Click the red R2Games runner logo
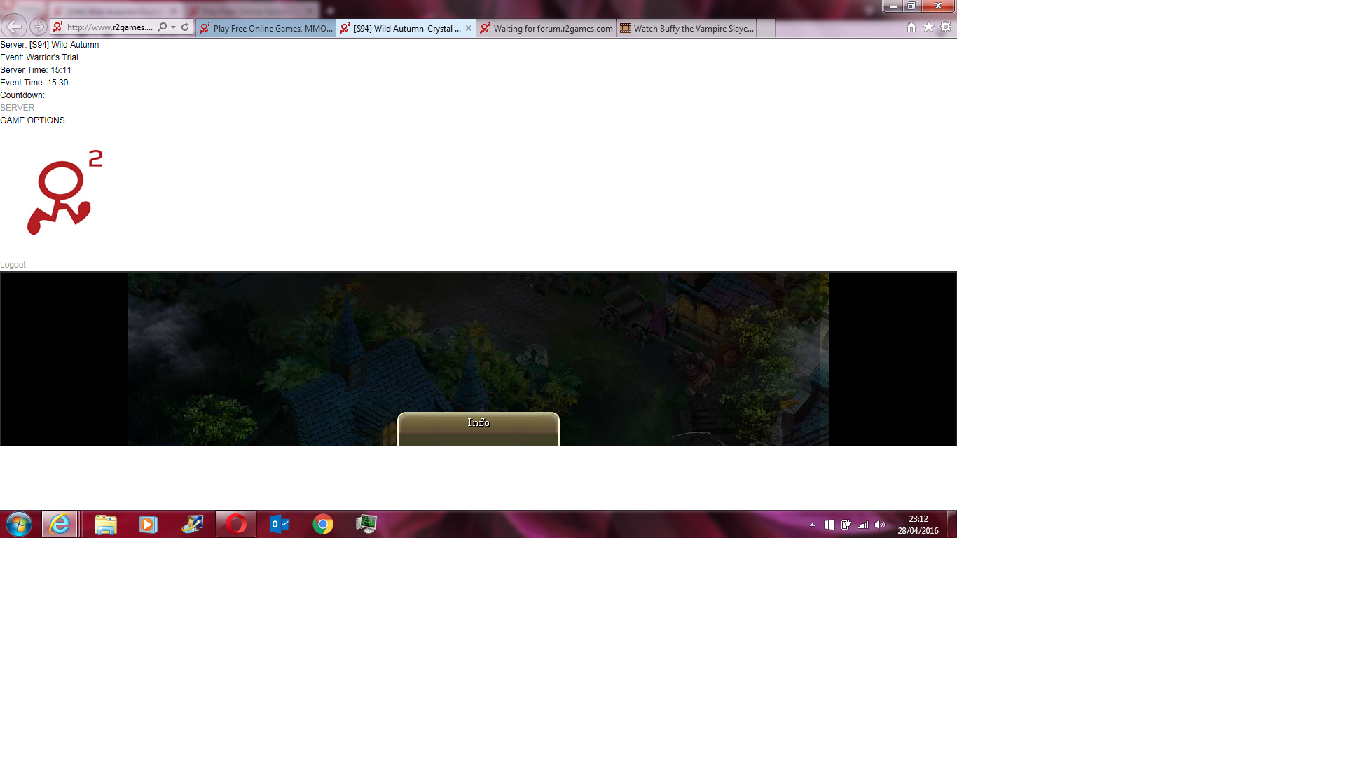The width and height of the screenshot is (1366, 768). (x=65, y=193)
